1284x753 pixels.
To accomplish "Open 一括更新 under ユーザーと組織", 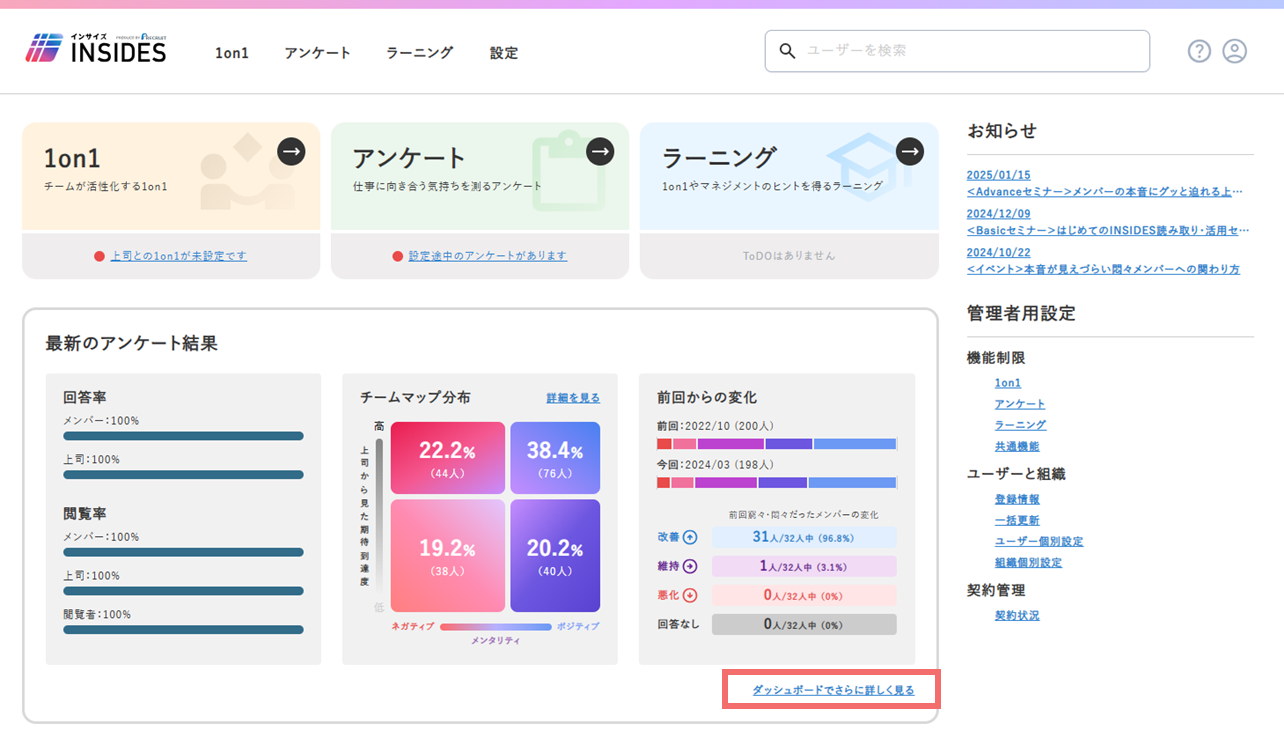I will coord(1017,520).
